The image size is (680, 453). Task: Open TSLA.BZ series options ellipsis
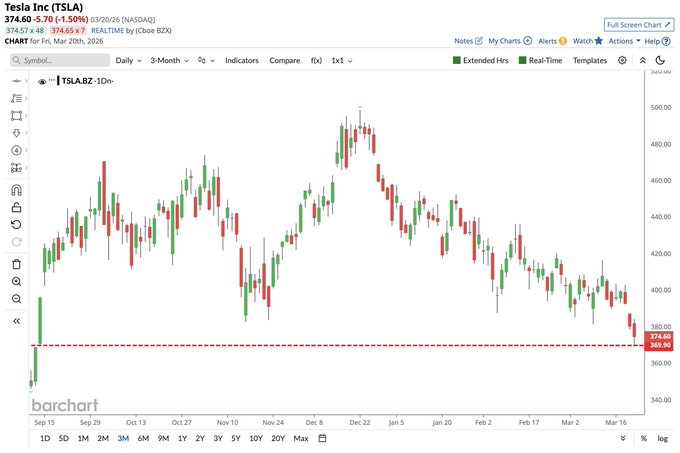click(52, 80)
